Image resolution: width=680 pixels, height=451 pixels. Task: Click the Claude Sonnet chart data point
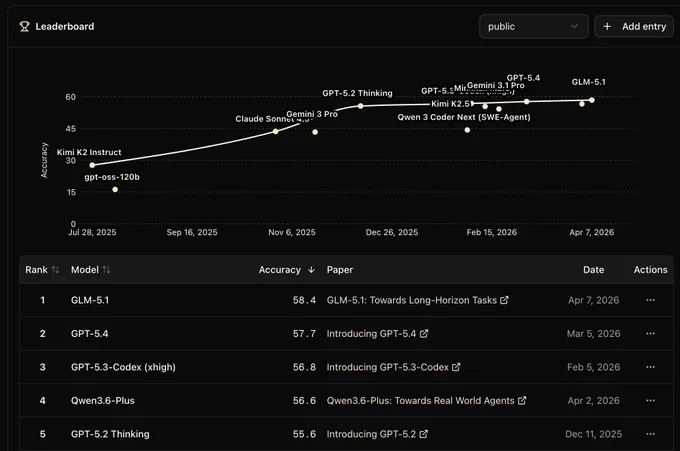[x=275, y=131]
